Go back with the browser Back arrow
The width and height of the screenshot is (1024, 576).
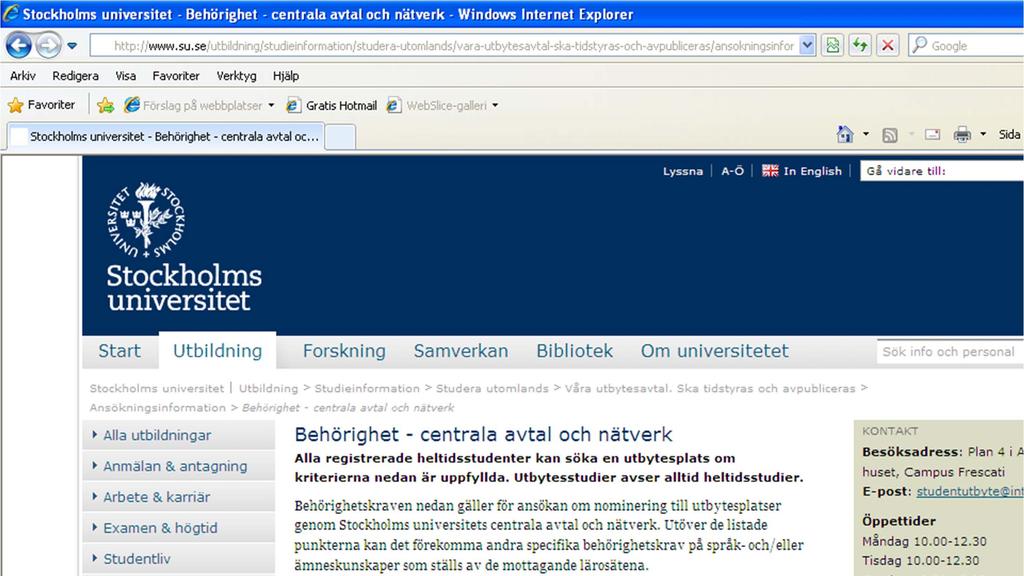pos(18,46)
